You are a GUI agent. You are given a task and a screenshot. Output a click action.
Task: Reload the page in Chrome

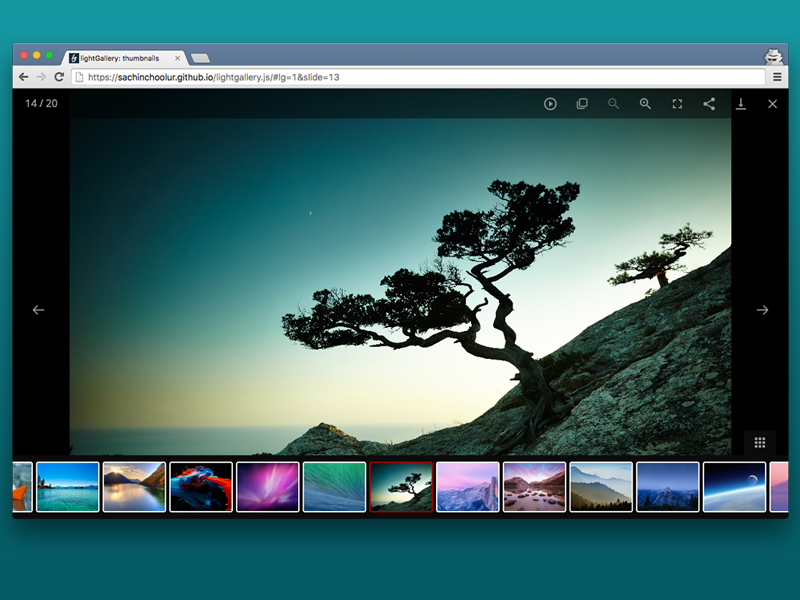coord(57,76)
